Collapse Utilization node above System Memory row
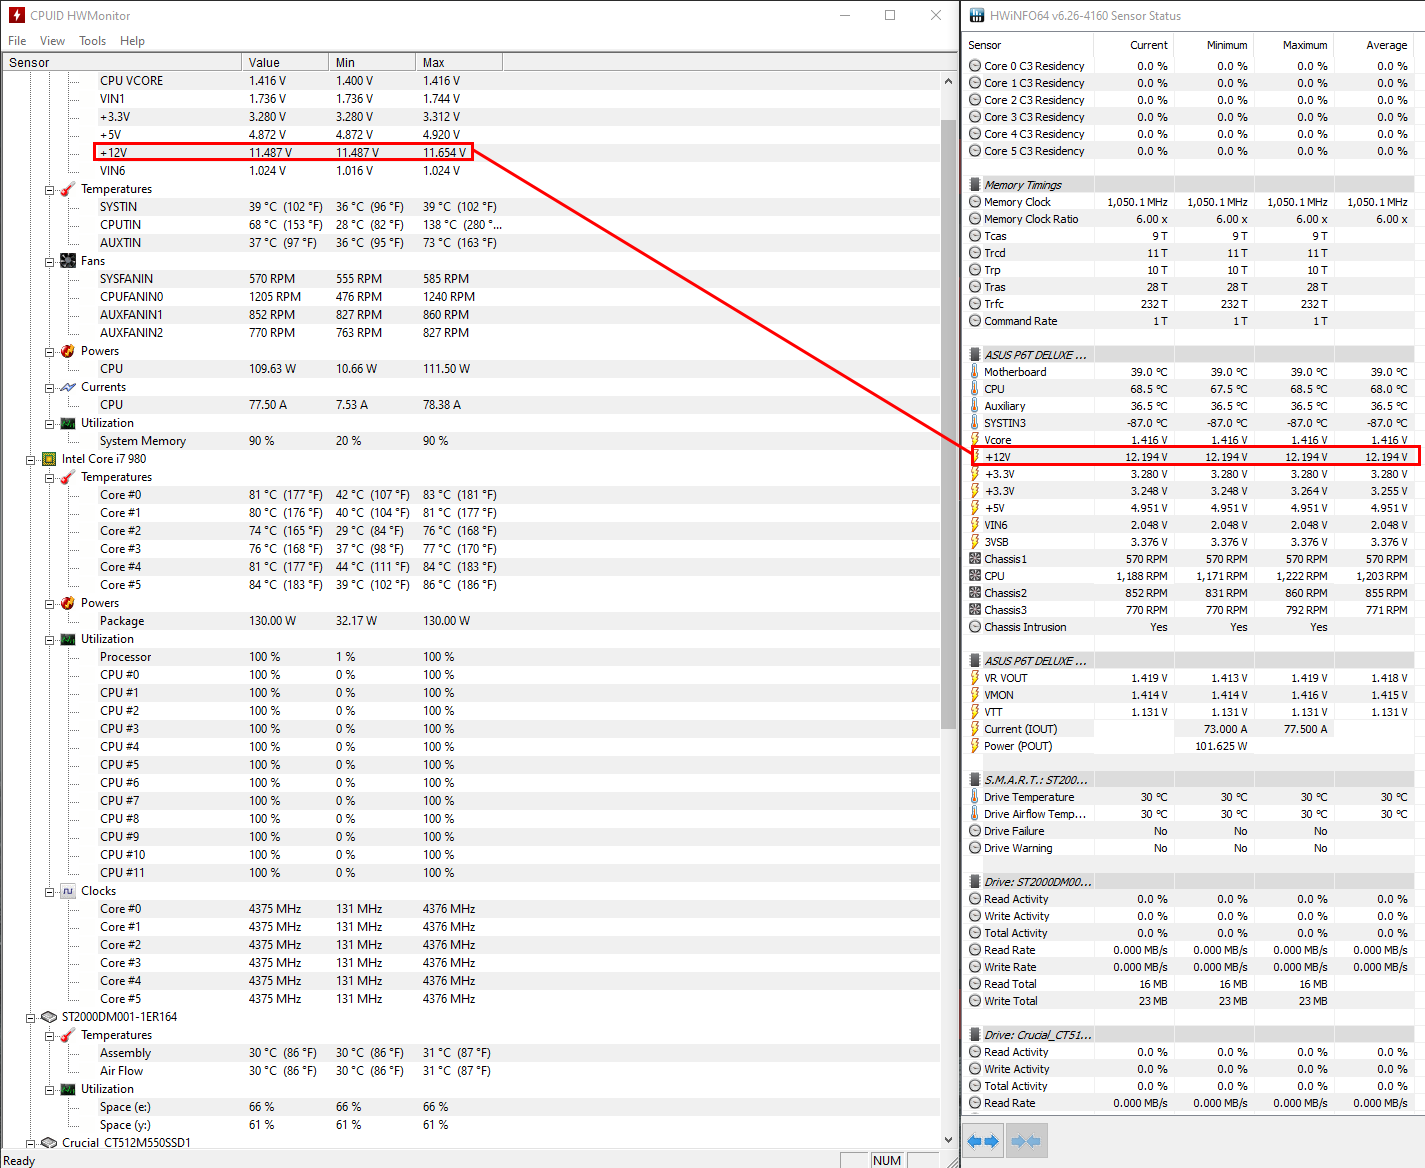This screenshot has width=1425, height=1168. pos(49,424)
